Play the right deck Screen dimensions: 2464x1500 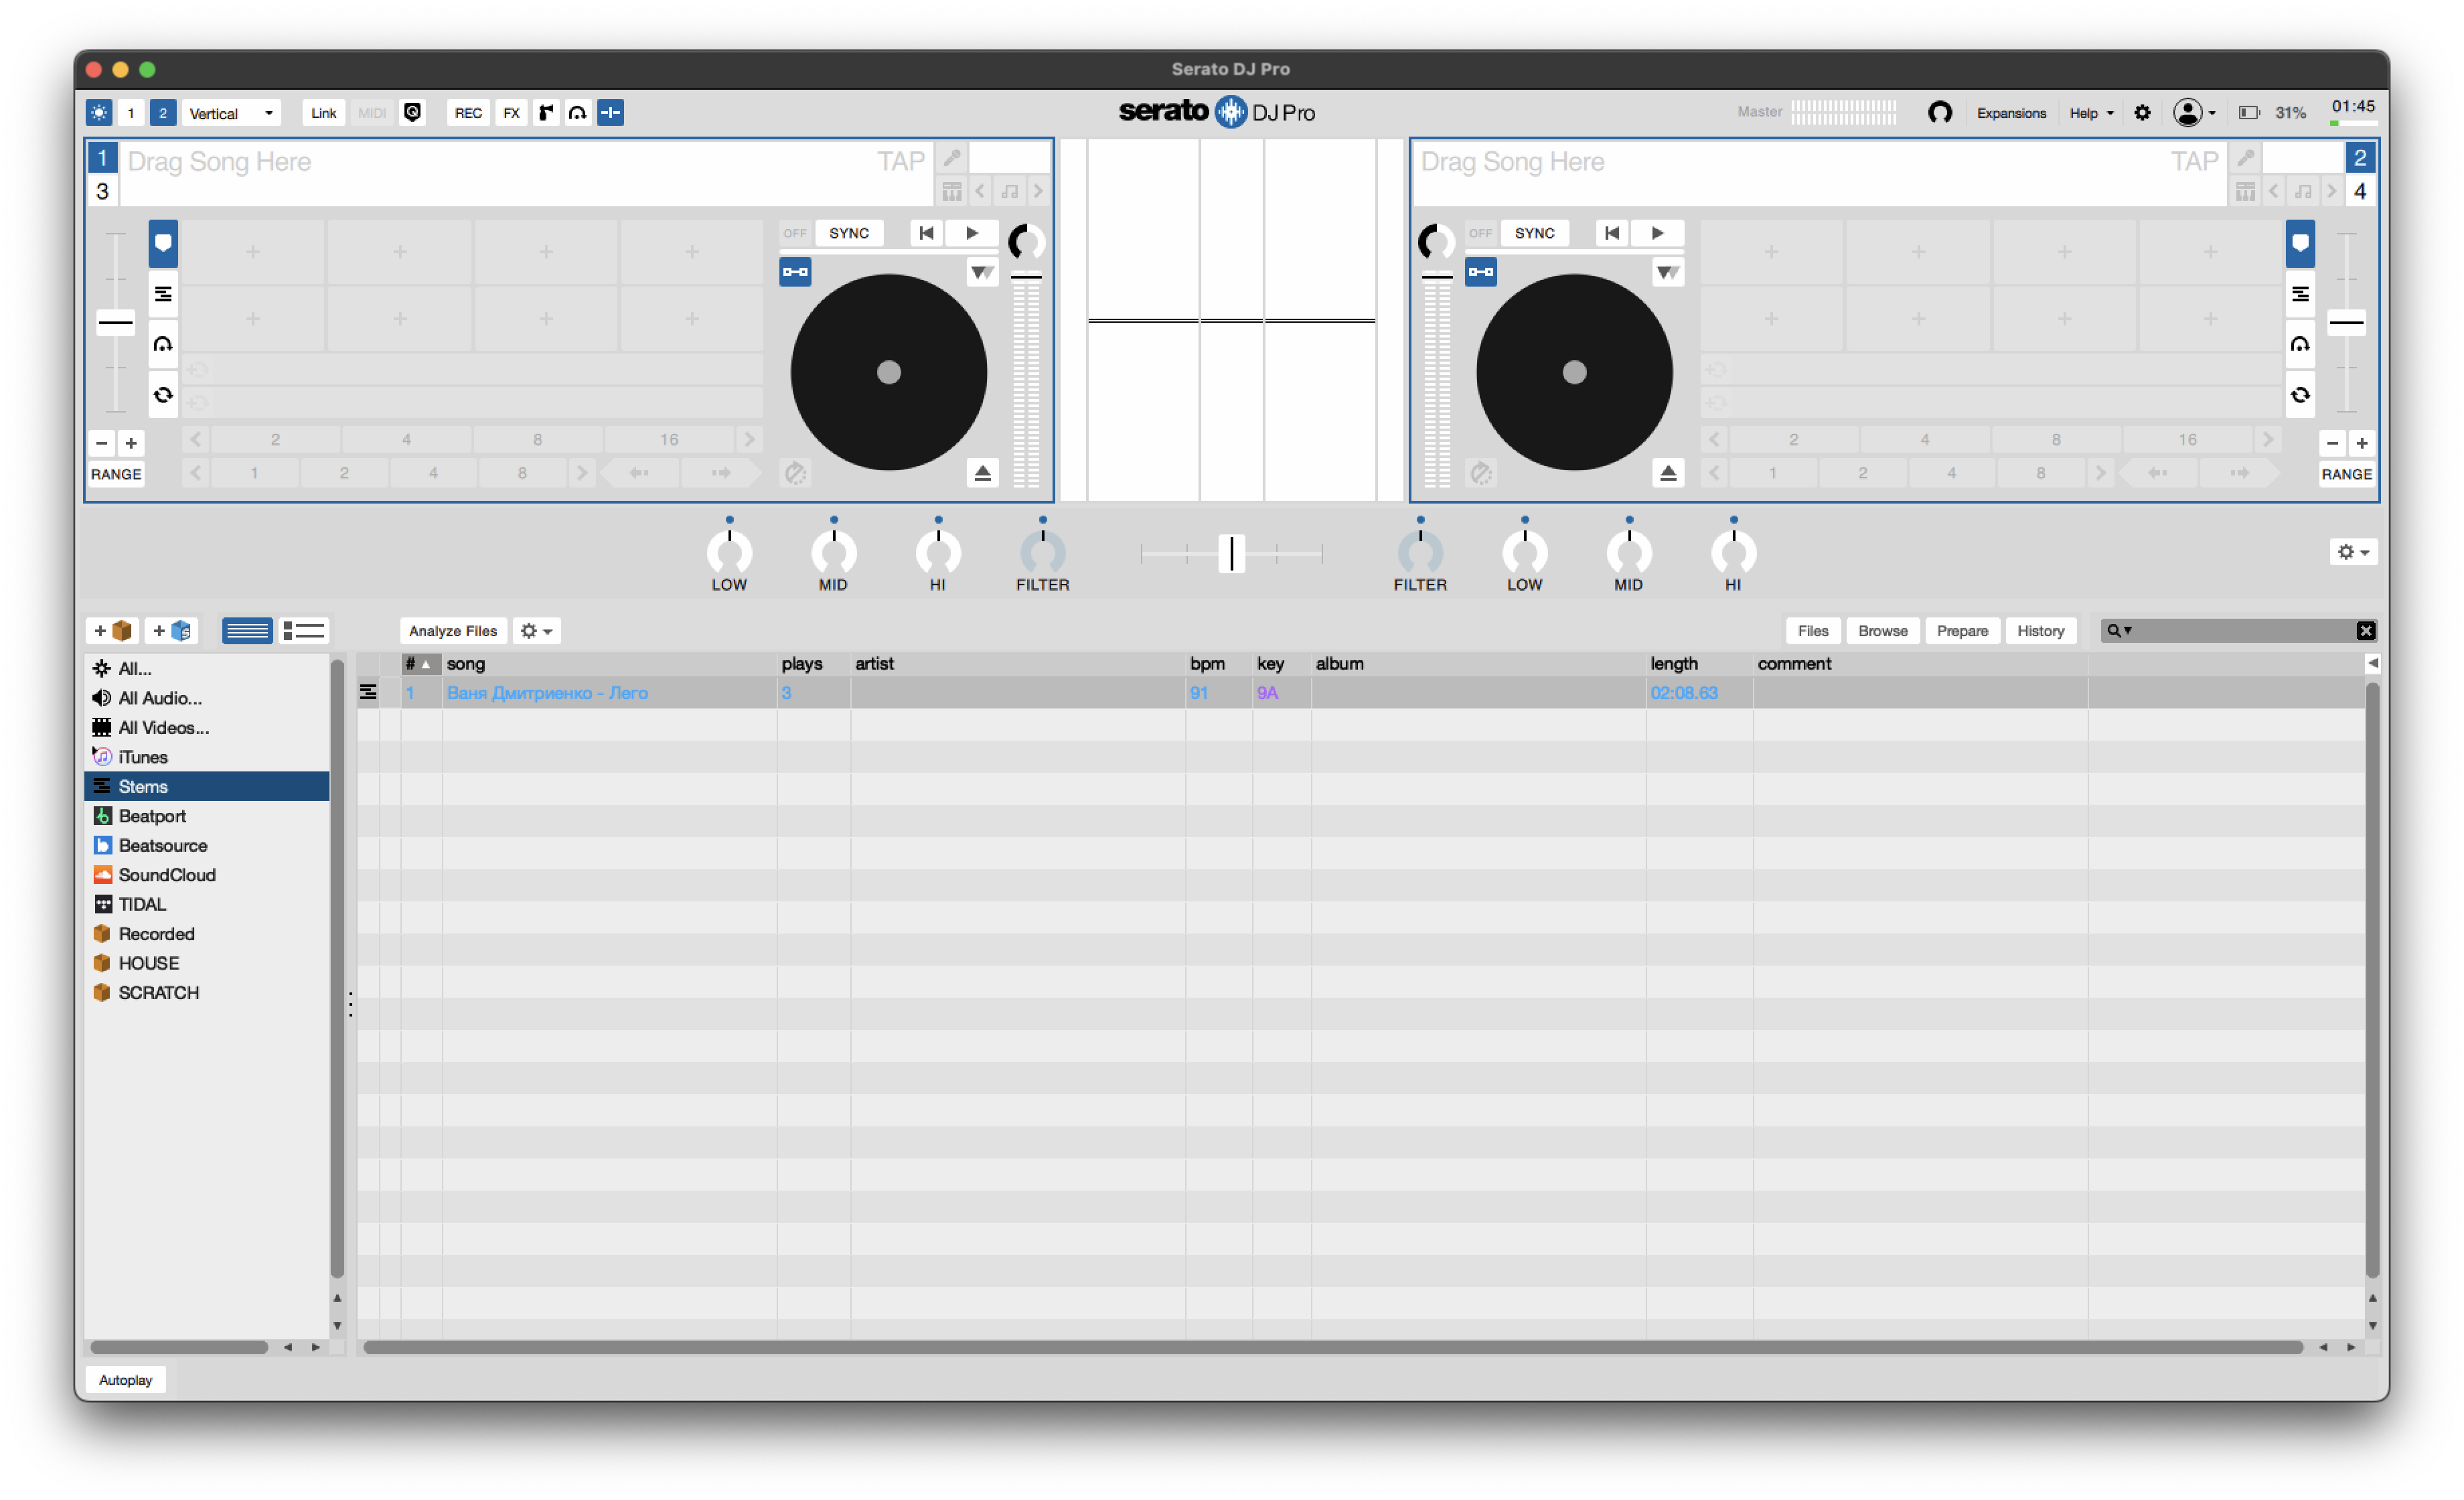(1657, 233)
